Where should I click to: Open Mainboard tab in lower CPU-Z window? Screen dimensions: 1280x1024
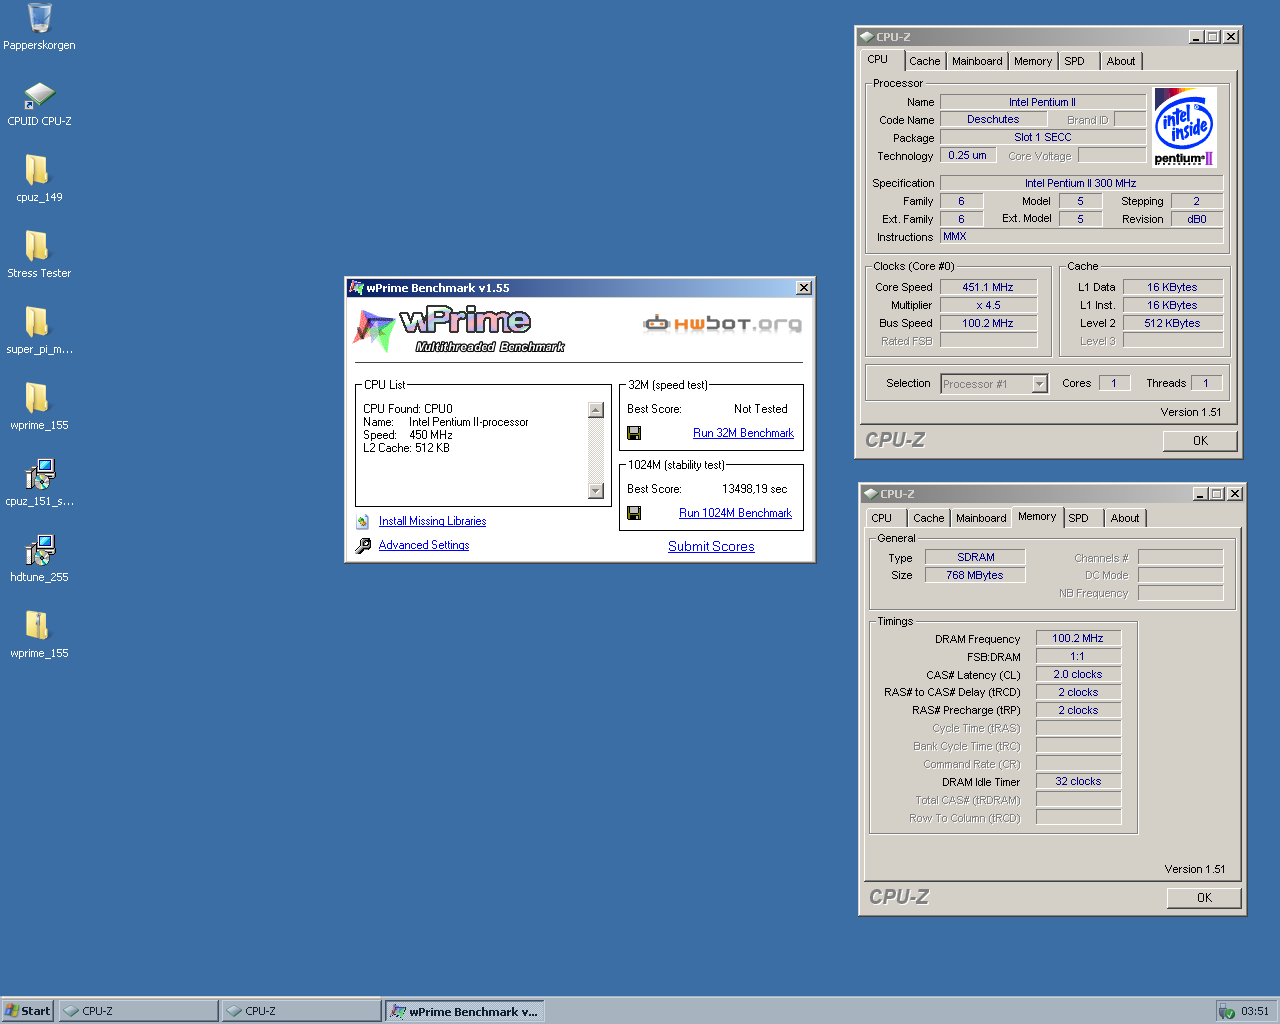click(981, 518)
